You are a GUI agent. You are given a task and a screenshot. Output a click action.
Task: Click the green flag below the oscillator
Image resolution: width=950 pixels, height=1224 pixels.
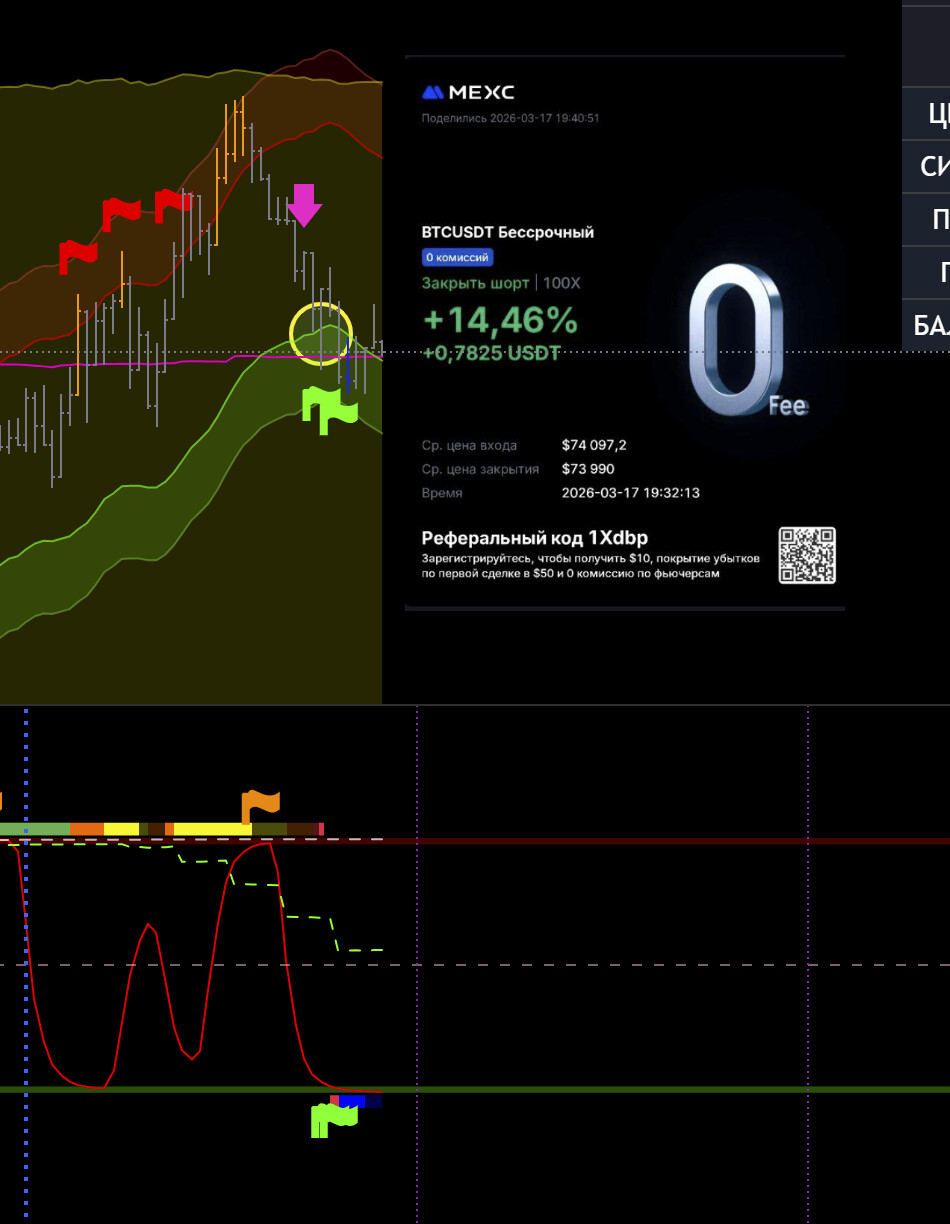click(332, 1118)
